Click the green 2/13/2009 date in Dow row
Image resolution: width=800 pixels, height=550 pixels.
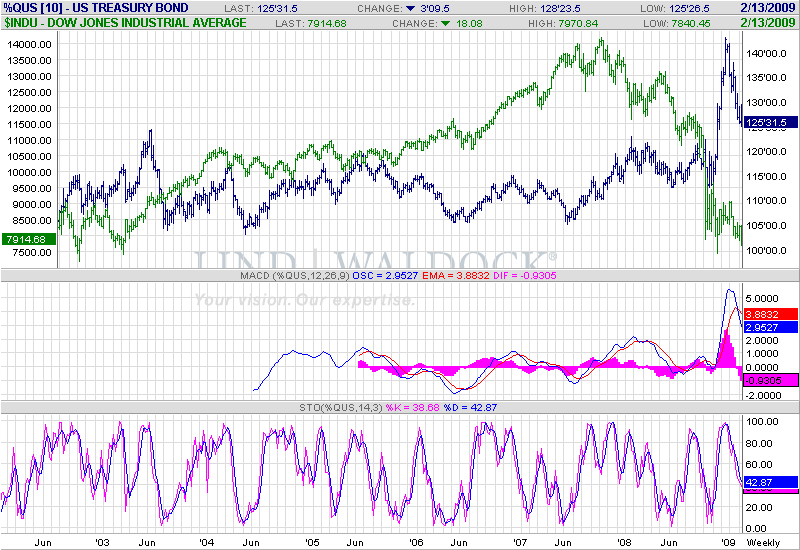[x=768, y=22]
